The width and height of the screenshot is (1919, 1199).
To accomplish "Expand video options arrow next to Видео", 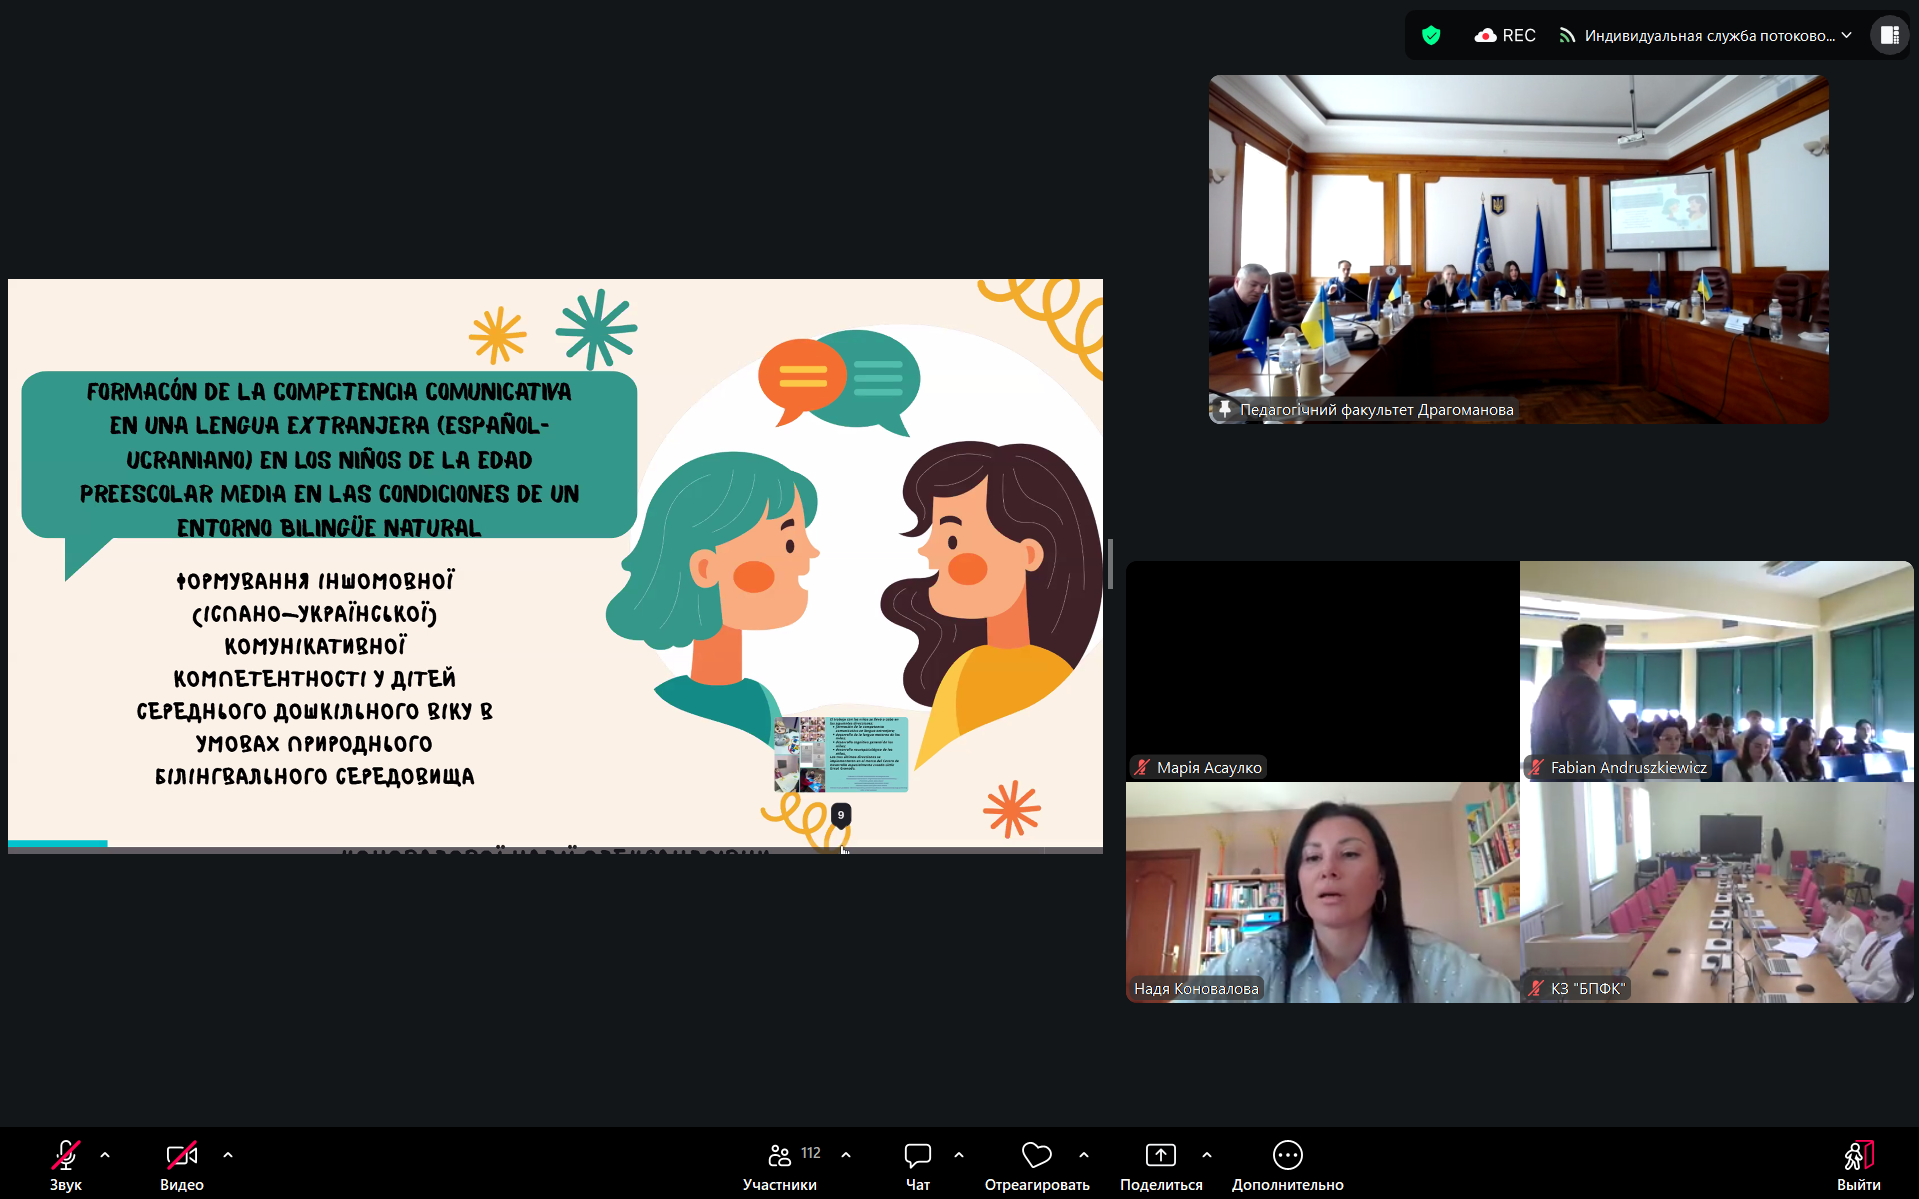I will [x=228, y=1155].
